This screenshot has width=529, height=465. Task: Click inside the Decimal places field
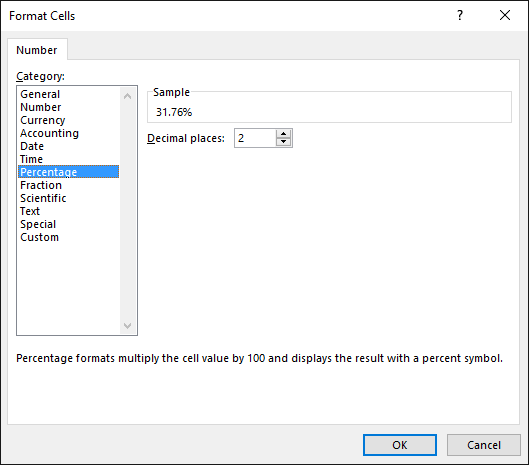pos(255,138)
